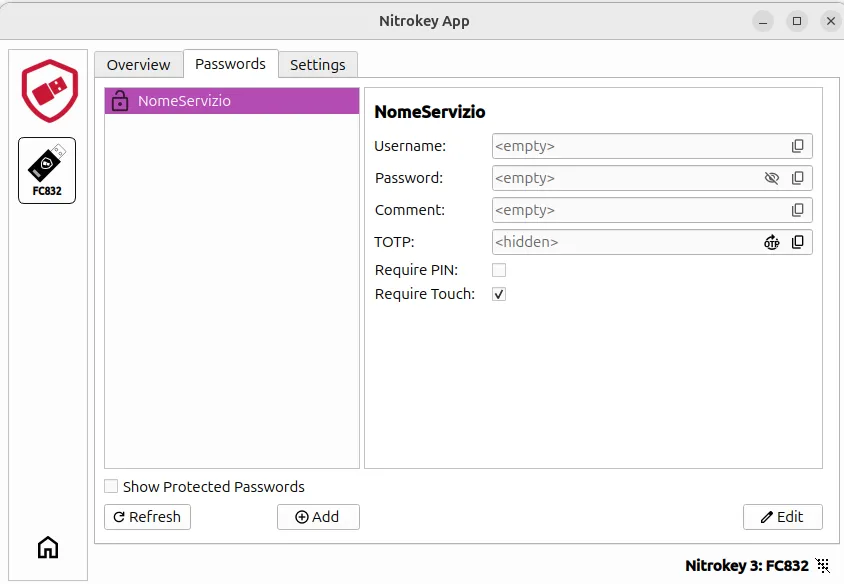Copy the Username field value

[797, 146]
